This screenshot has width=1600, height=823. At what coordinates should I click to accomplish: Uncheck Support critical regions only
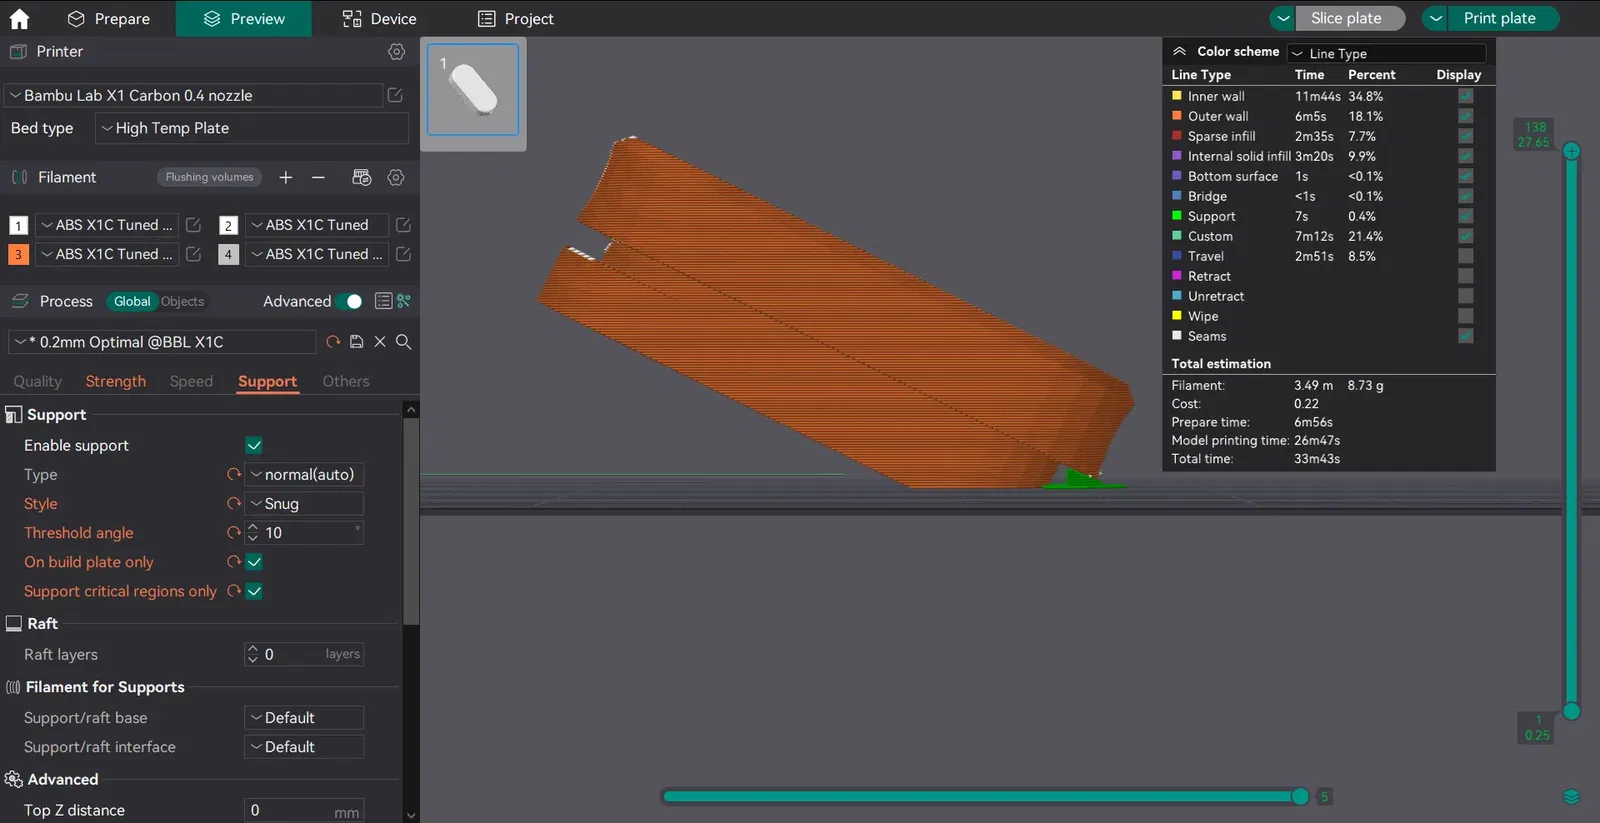point(254,591)
